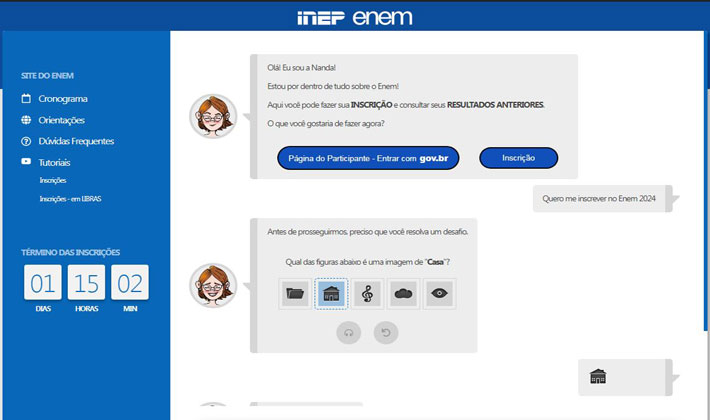
Task: Select the cloud captcha image
Action: tap(403, 294)
